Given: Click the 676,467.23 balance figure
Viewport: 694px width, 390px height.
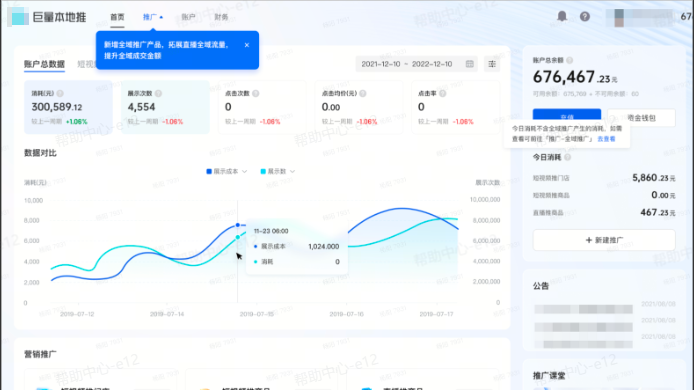Looking at the screenshot, I should [x=574, y=77].
